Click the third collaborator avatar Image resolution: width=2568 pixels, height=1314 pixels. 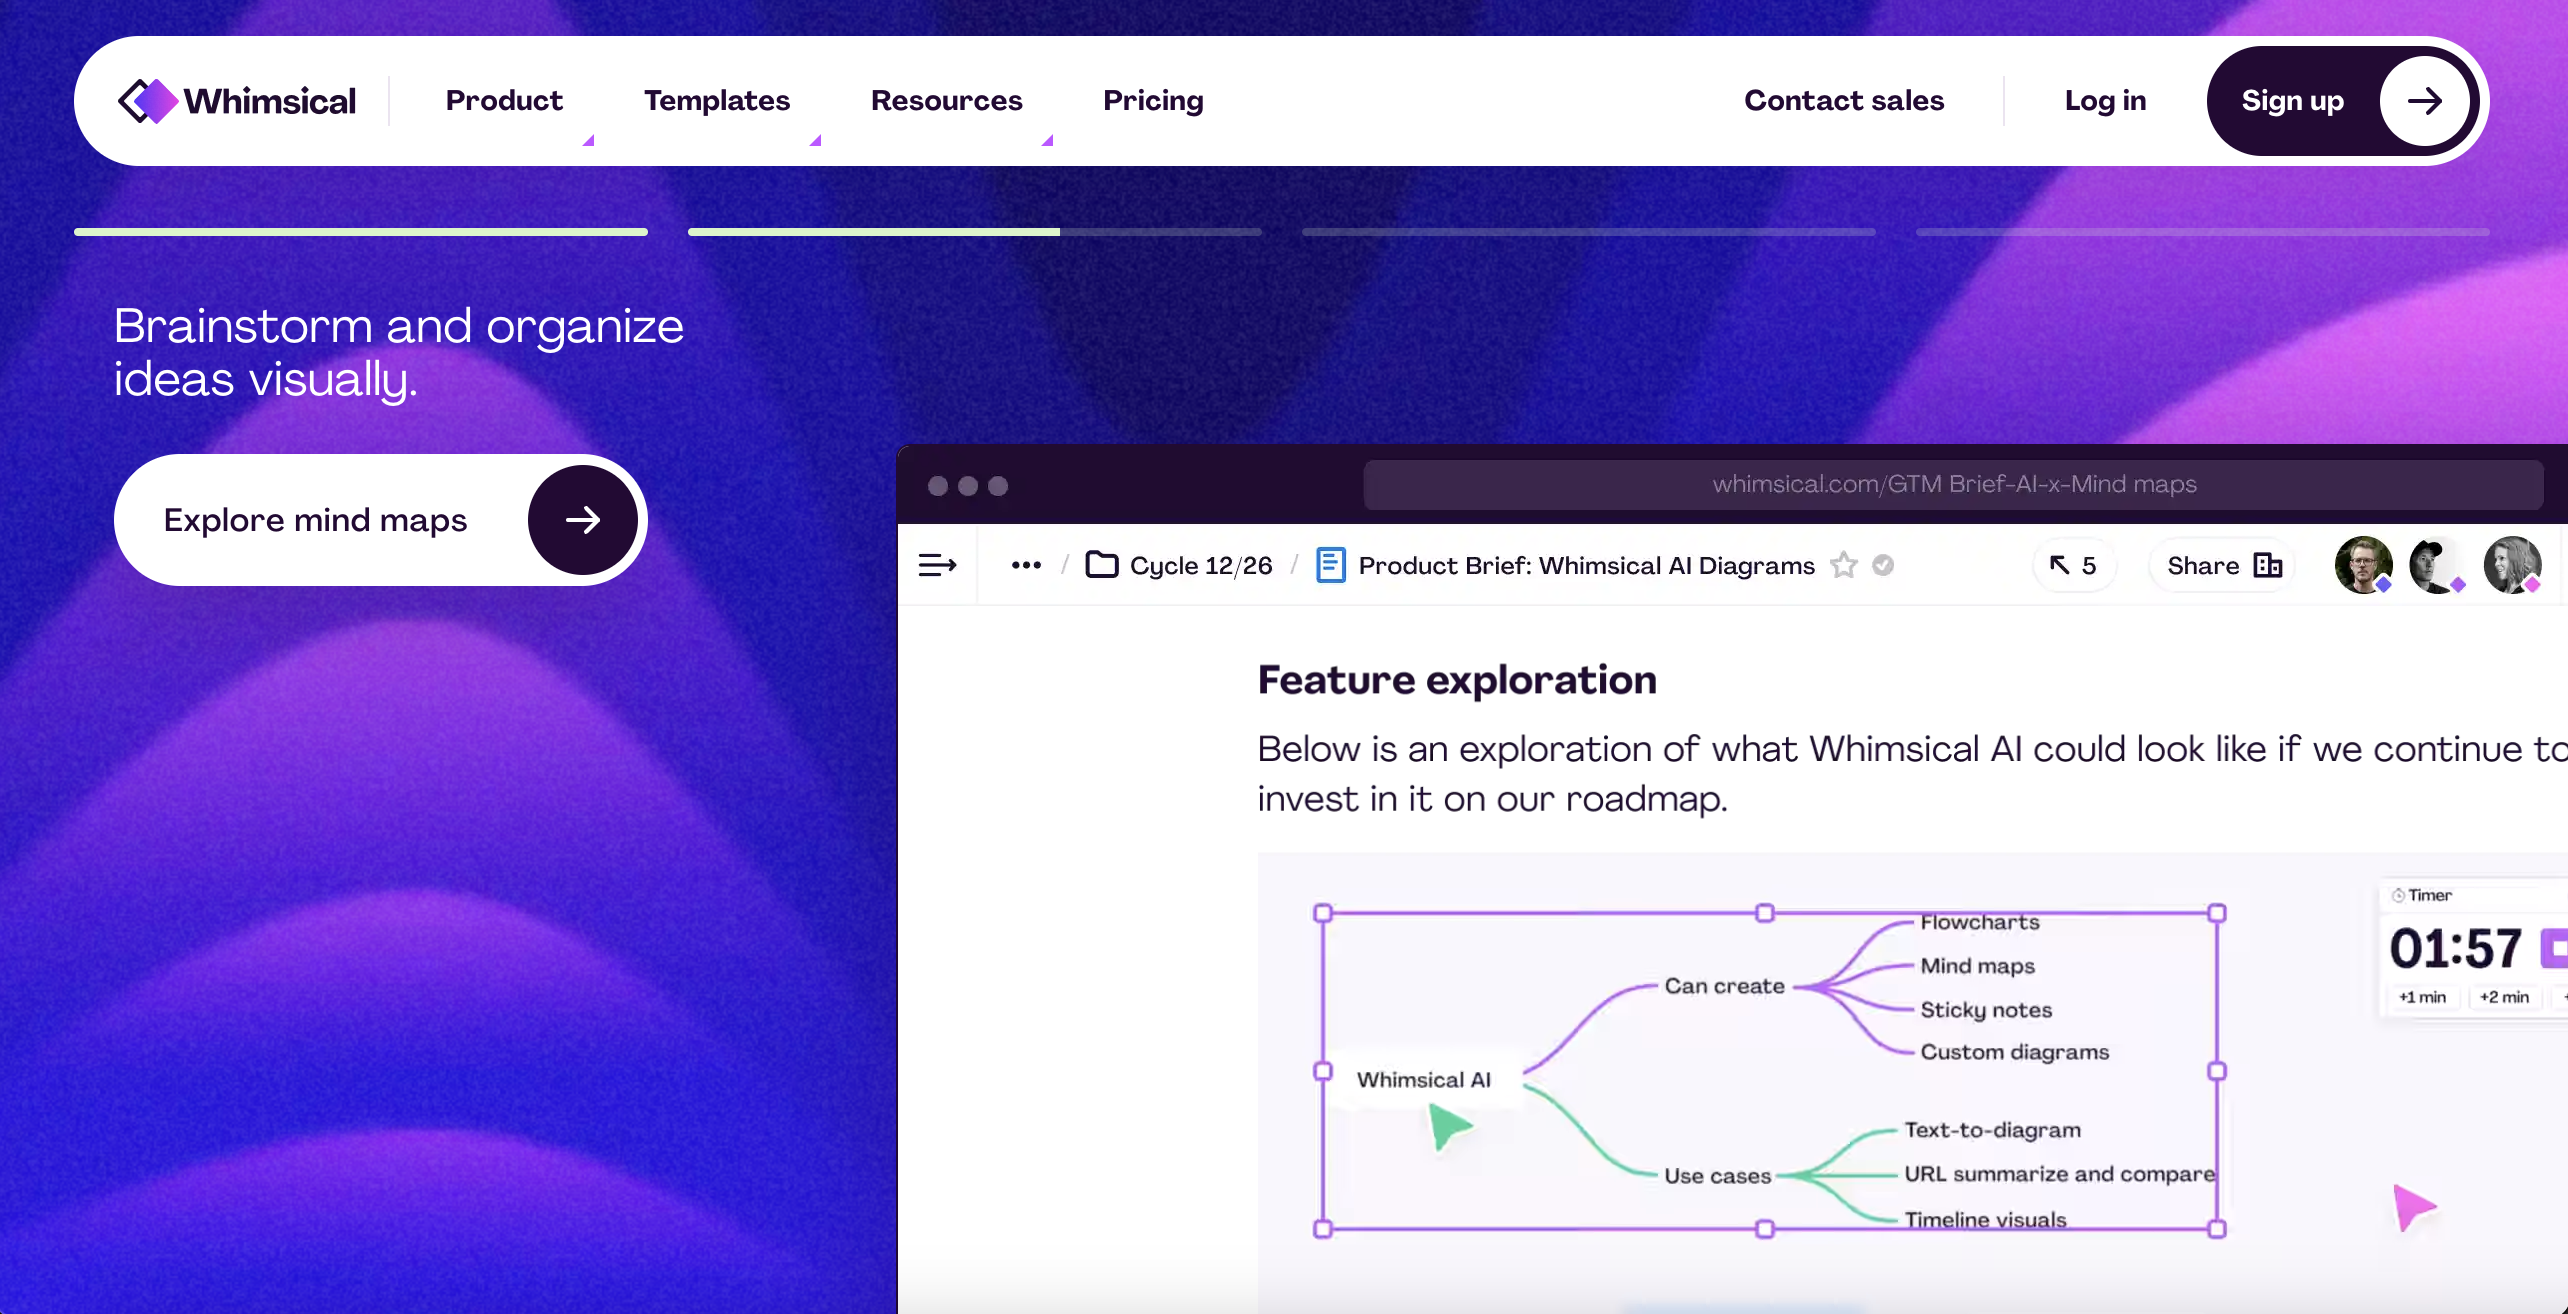[x=2512, y=565]
